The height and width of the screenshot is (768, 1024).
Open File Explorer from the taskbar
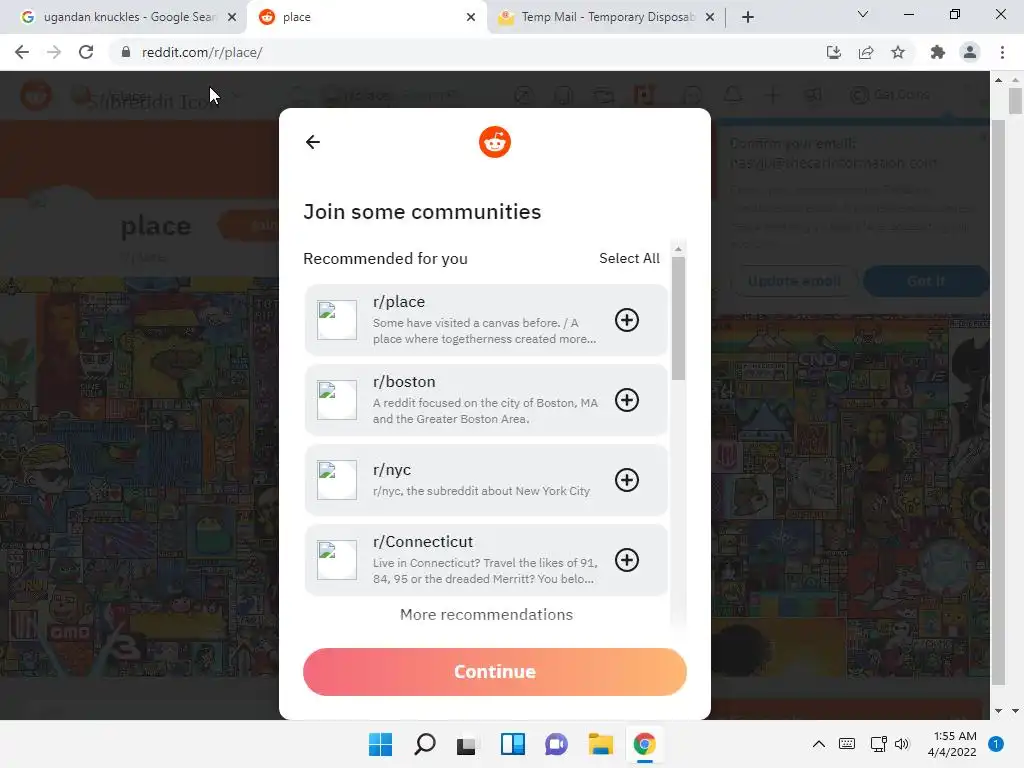coord(600,744)
